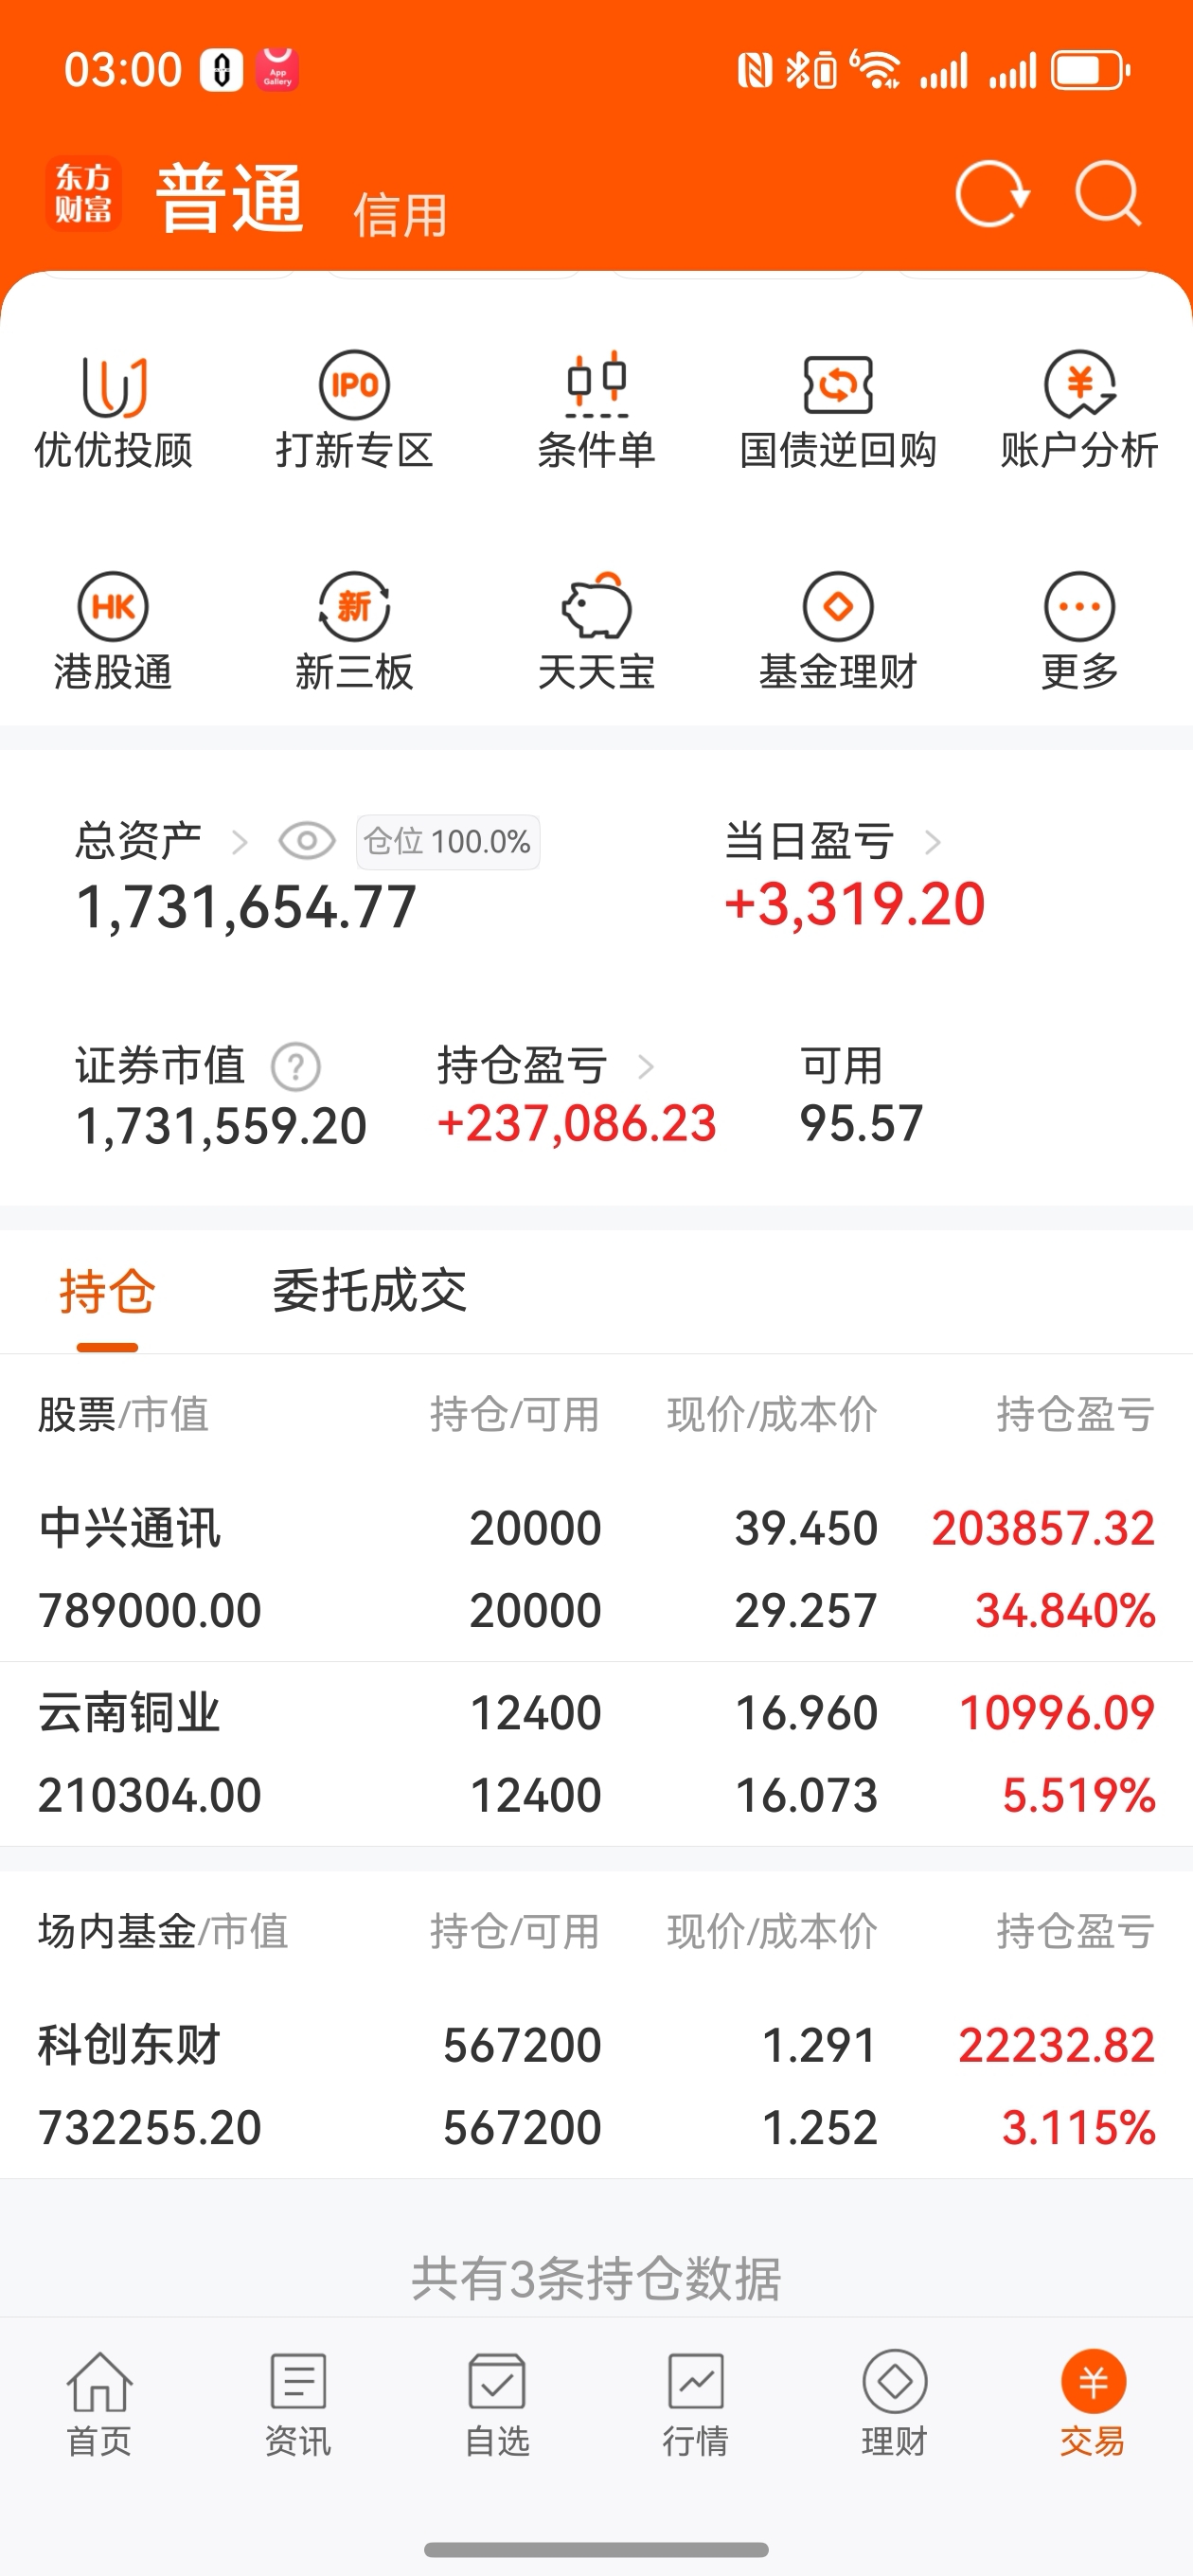The height and width of the screenshot is (2576, 1193).
Task: Open search magnifier icon
Action: pyautogui.click(x=1108, y=194)
